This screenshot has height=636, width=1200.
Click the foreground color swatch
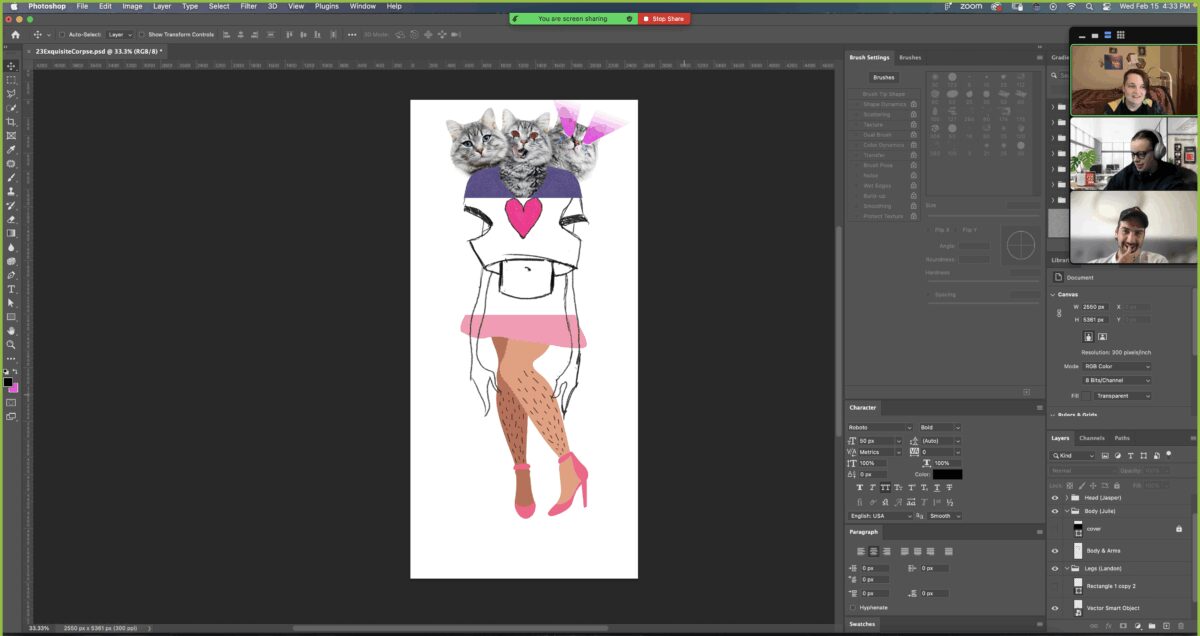[8, 382]
